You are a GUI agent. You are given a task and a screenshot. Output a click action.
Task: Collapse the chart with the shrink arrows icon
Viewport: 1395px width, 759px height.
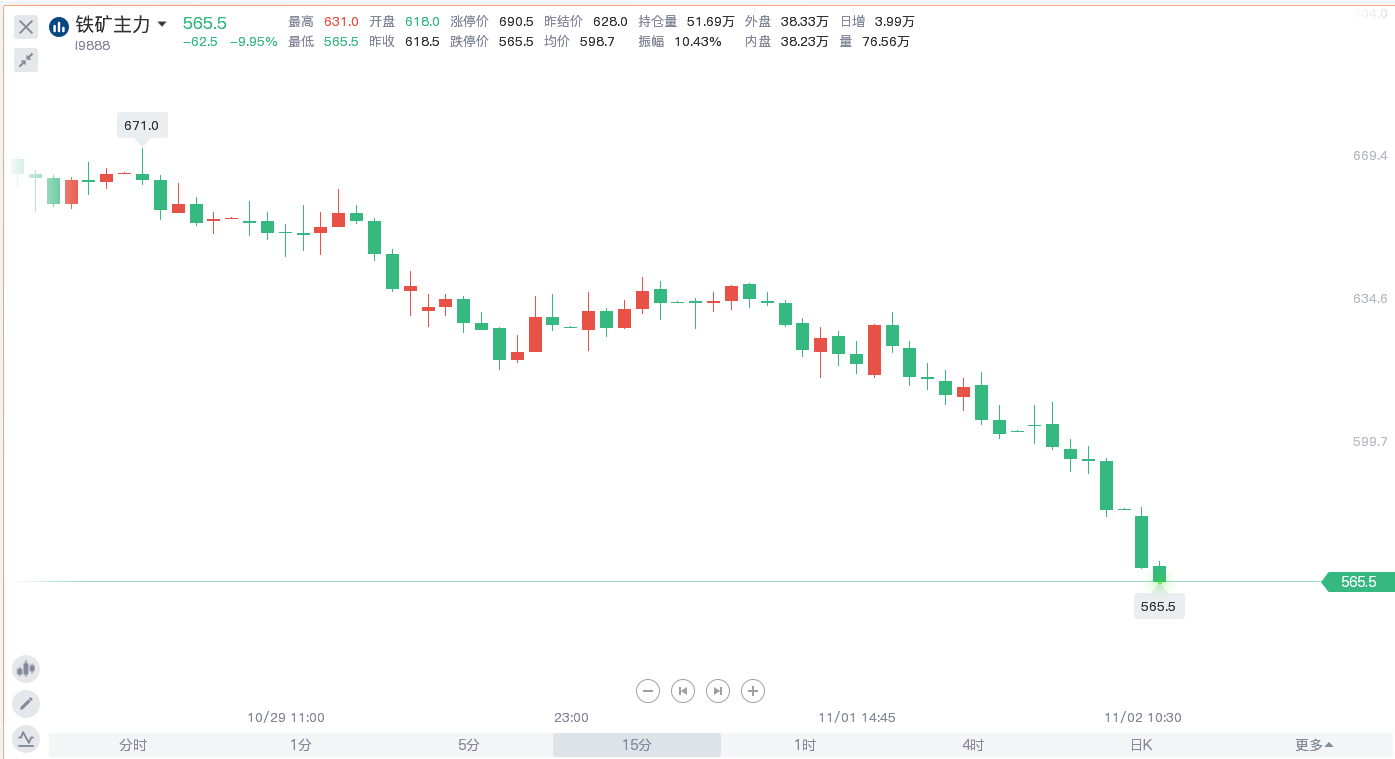click(26, 61)
